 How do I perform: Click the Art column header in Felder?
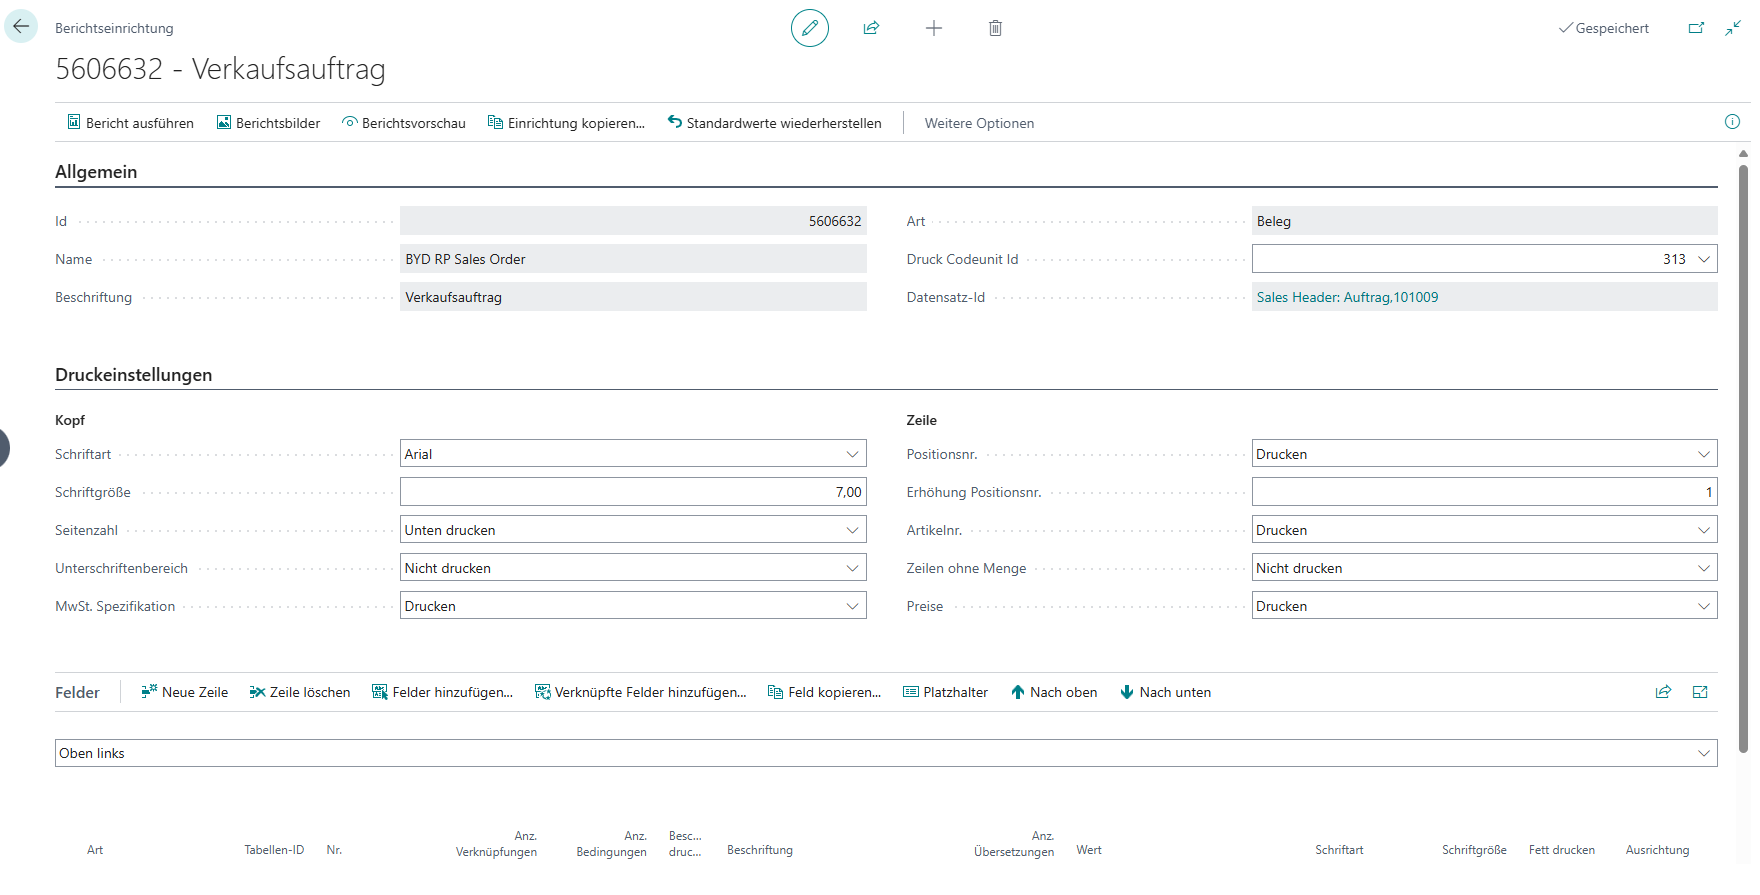95,850
